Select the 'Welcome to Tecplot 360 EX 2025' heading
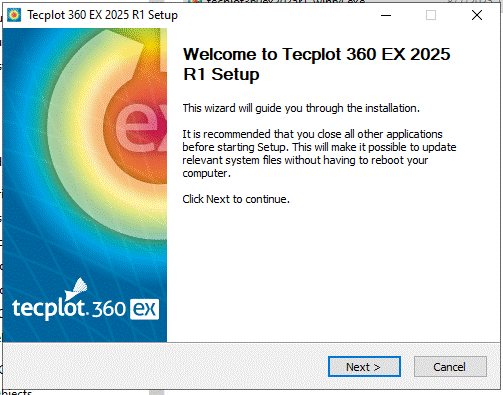The image size is (503, 395). pyautogui.click(x=316, y=64)
